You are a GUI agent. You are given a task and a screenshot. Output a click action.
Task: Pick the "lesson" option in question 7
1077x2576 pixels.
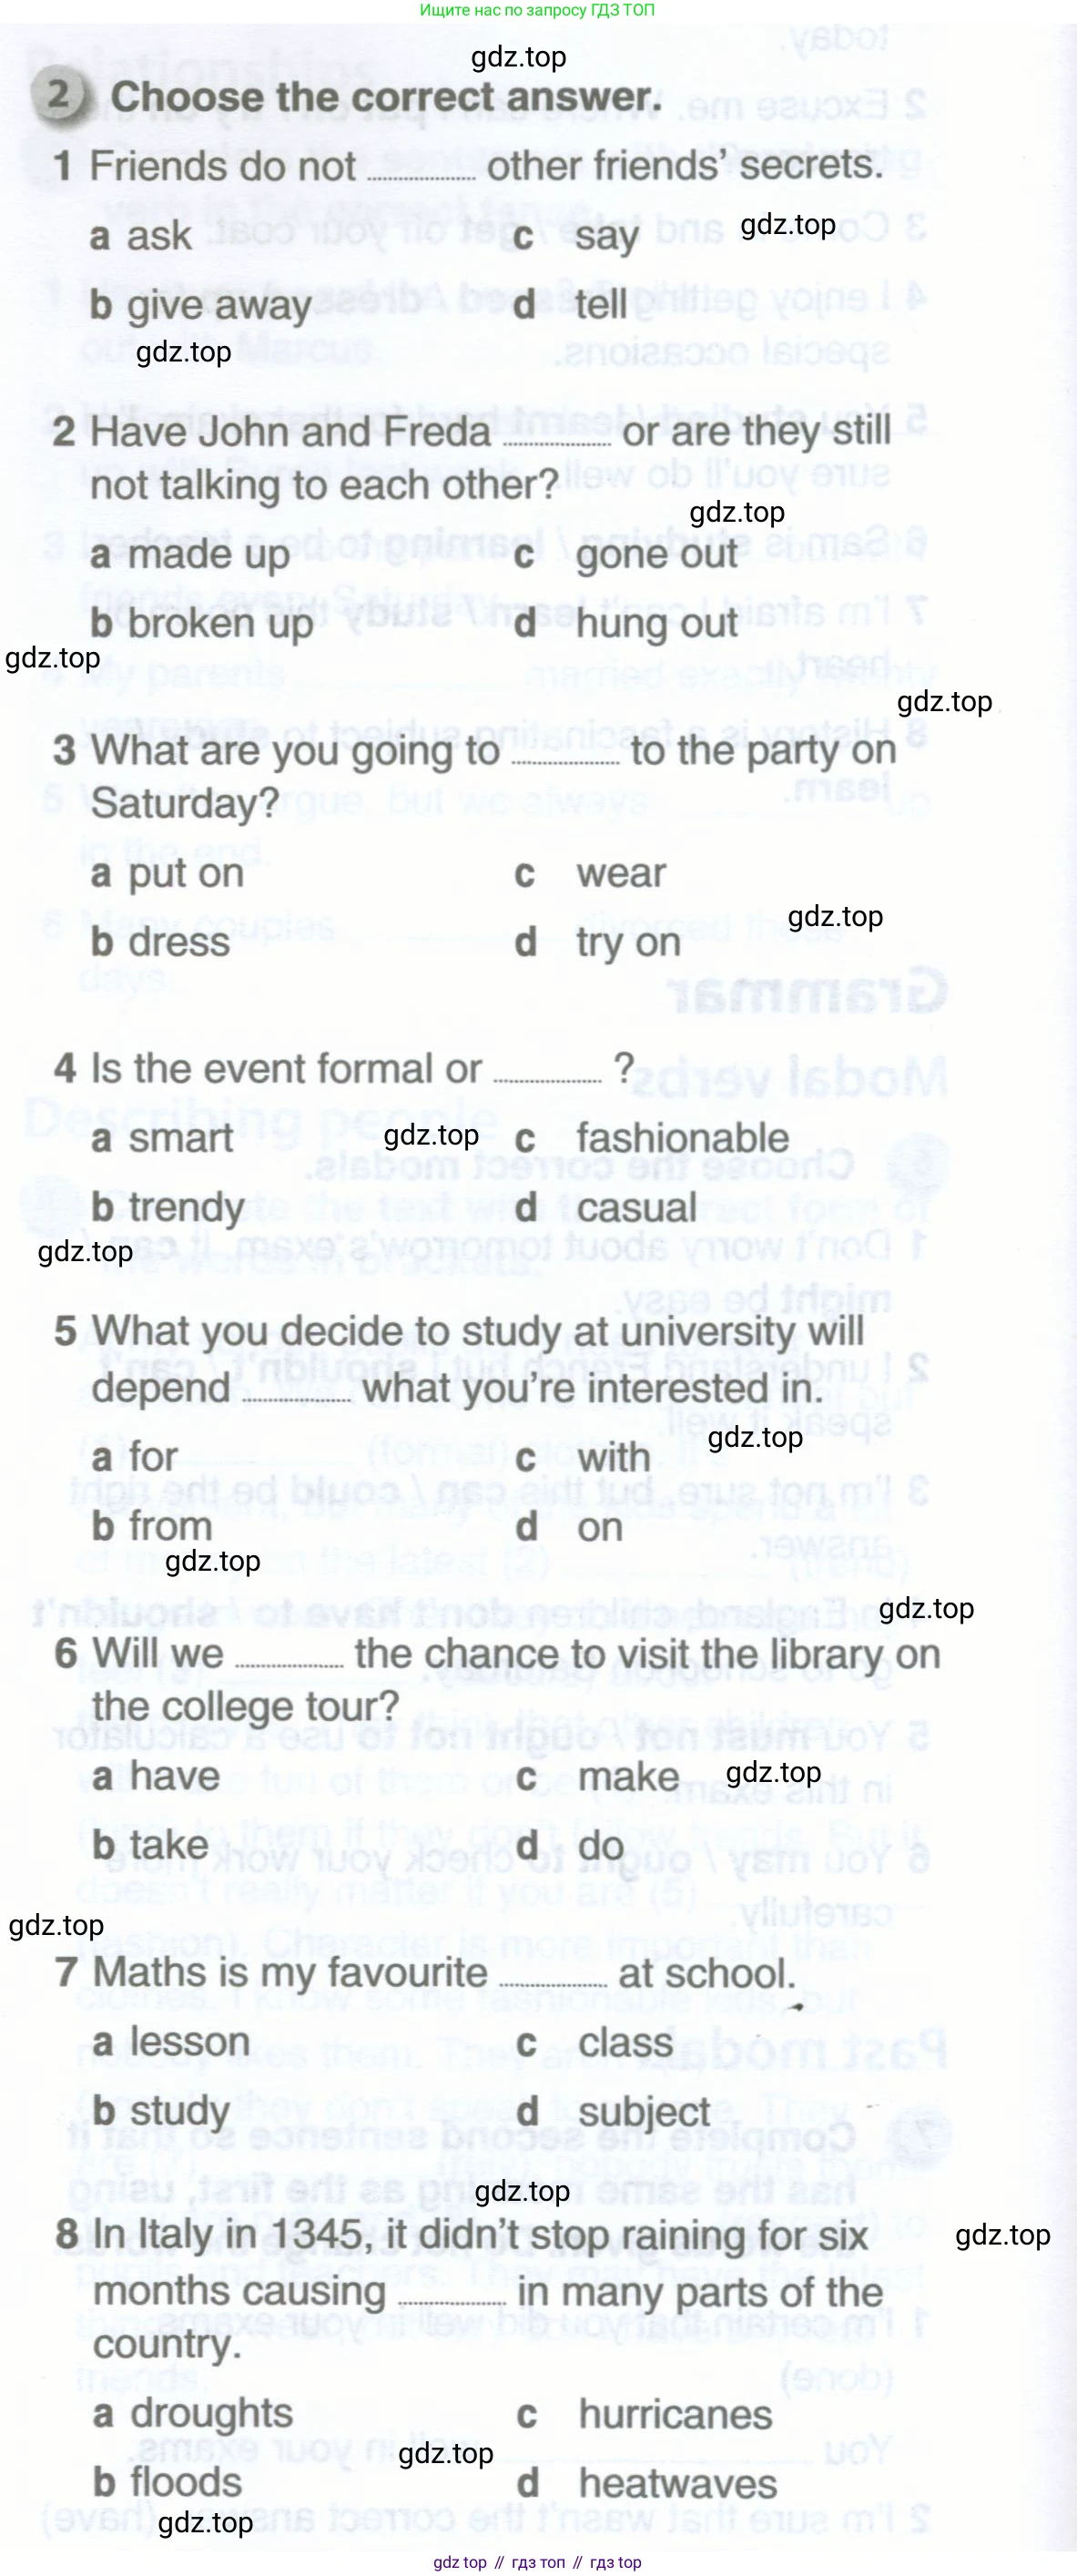tap(189, 2043)
